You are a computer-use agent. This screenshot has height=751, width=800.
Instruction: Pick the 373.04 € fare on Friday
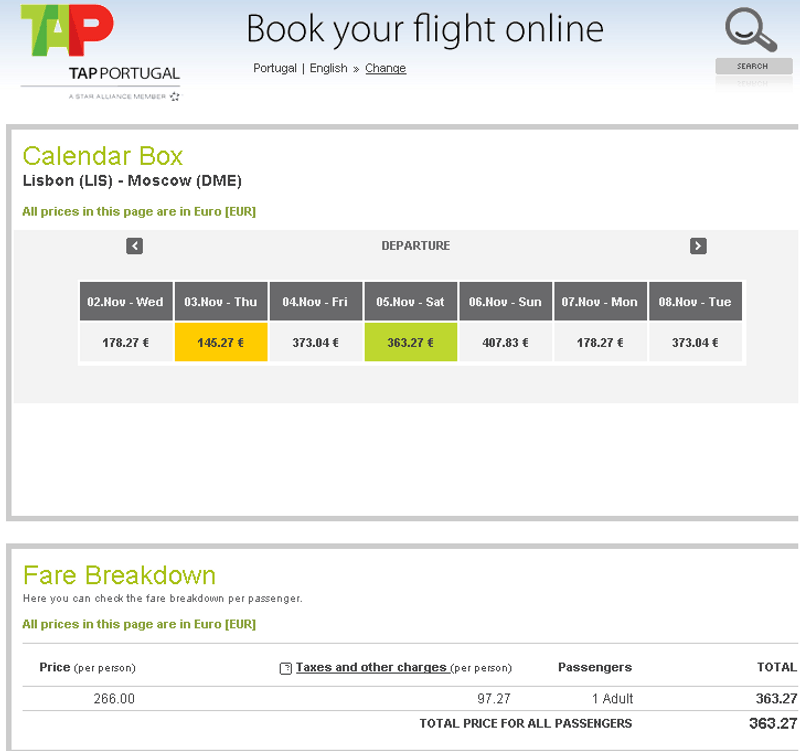coord(316,342)
